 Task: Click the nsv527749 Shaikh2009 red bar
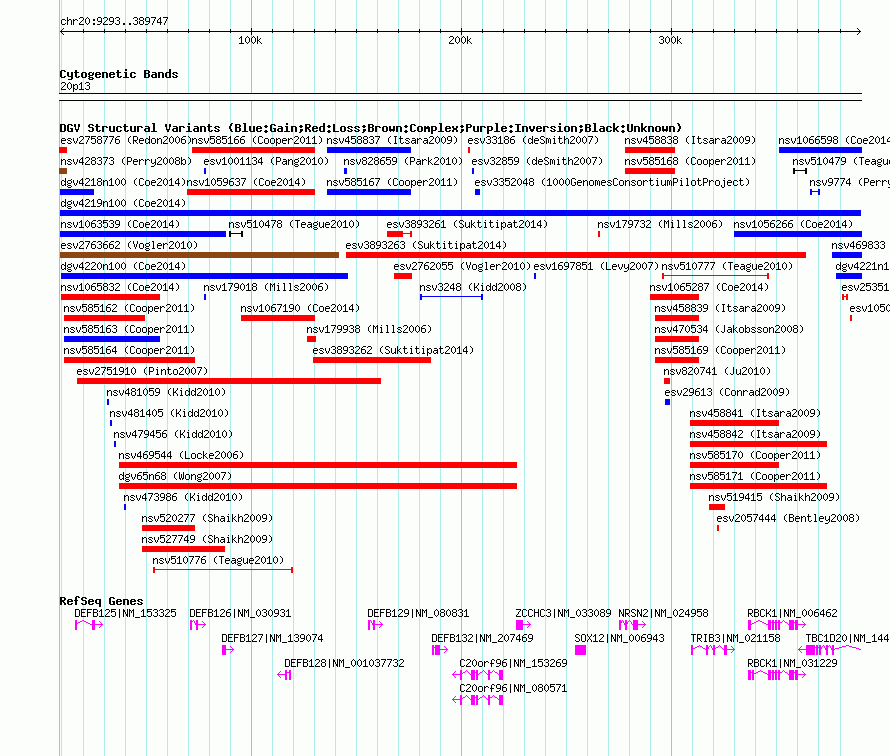(x=183, y=549)
